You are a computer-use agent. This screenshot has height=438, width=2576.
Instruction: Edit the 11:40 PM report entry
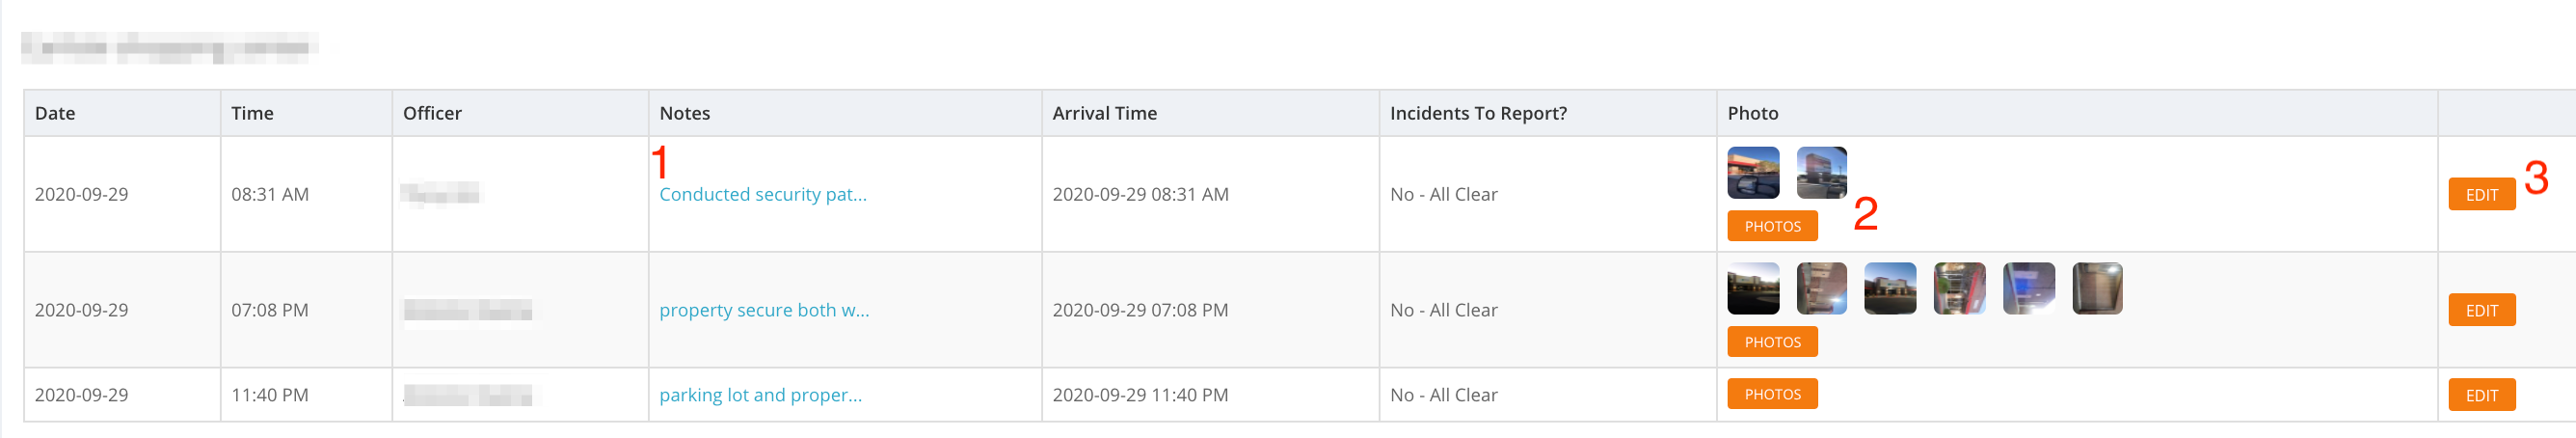pos(2481,395)
